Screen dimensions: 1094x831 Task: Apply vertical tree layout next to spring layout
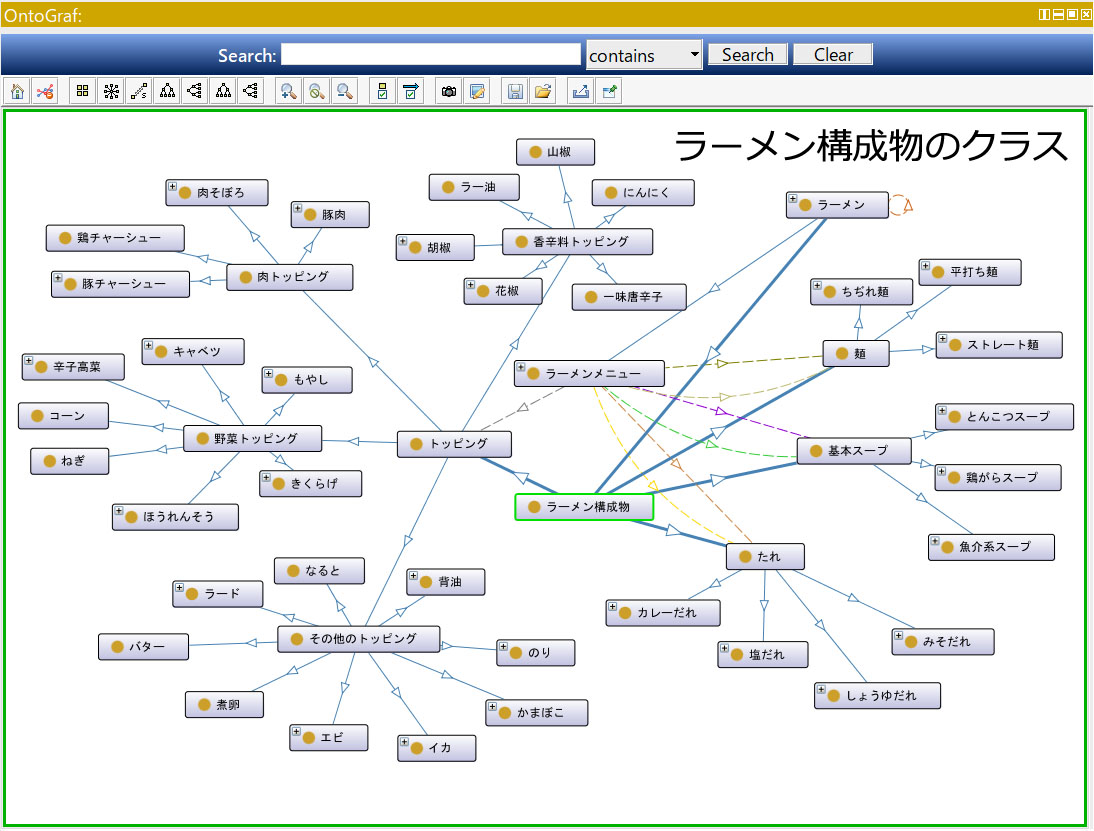pos(167,91)
